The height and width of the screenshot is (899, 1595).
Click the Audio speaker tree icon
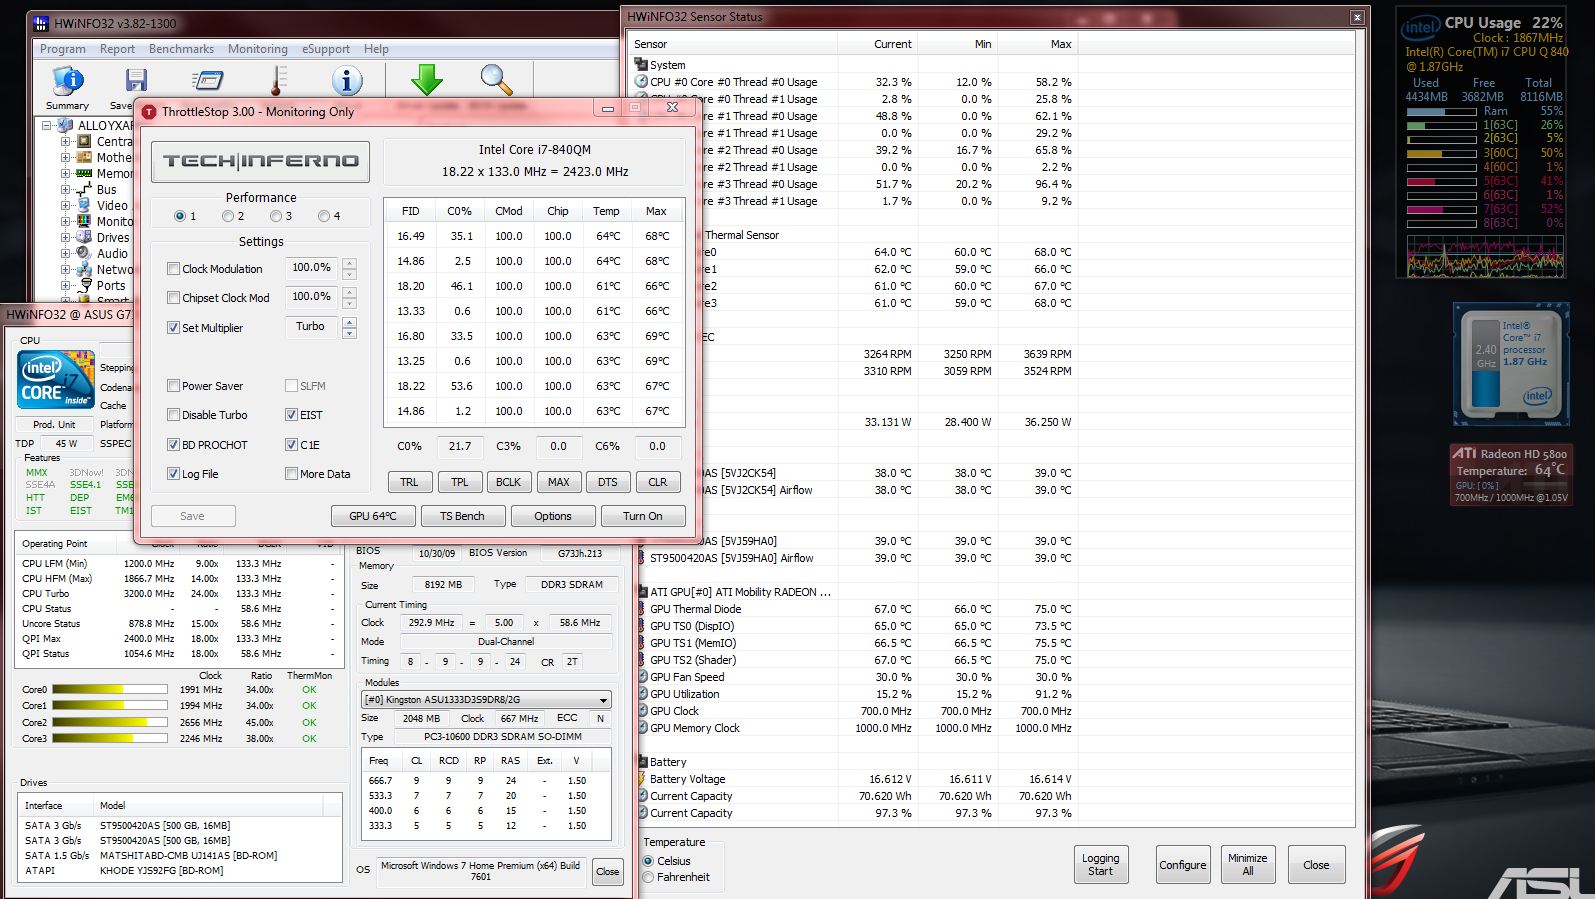tap(85, 253)
